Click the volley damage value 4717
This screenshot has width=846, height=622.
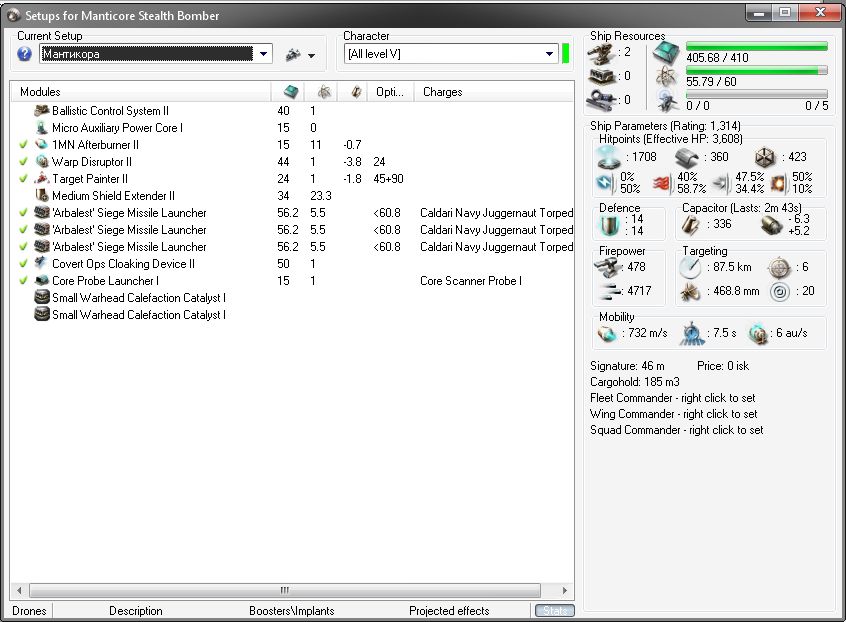(639, 291)
